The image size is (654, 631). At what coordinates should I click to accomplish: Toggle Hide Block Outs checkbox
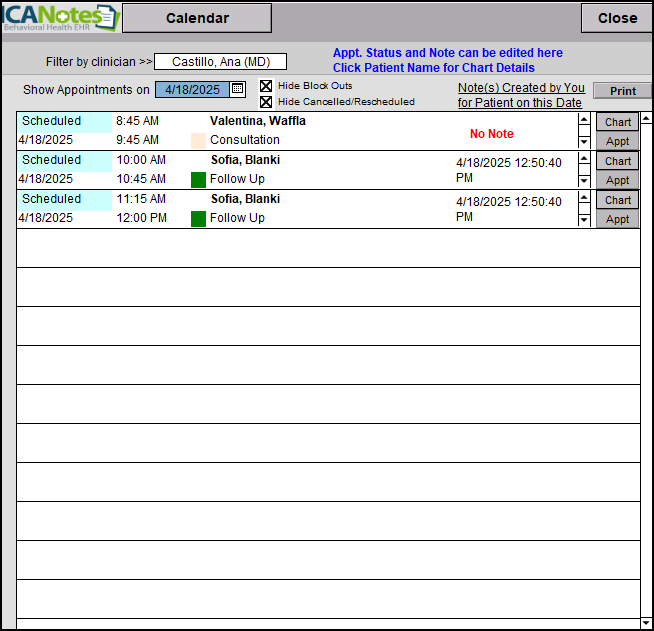pyautogui.click(x=266, y=86)
